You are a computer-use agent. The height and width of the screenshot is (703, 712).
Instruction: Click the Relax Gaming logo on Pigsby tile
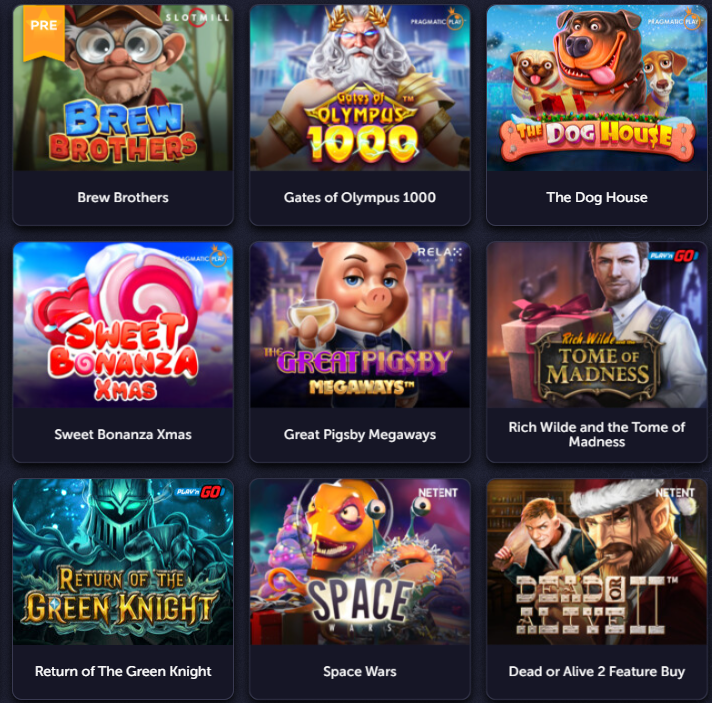pyautogui.click(x=440, y=255)
